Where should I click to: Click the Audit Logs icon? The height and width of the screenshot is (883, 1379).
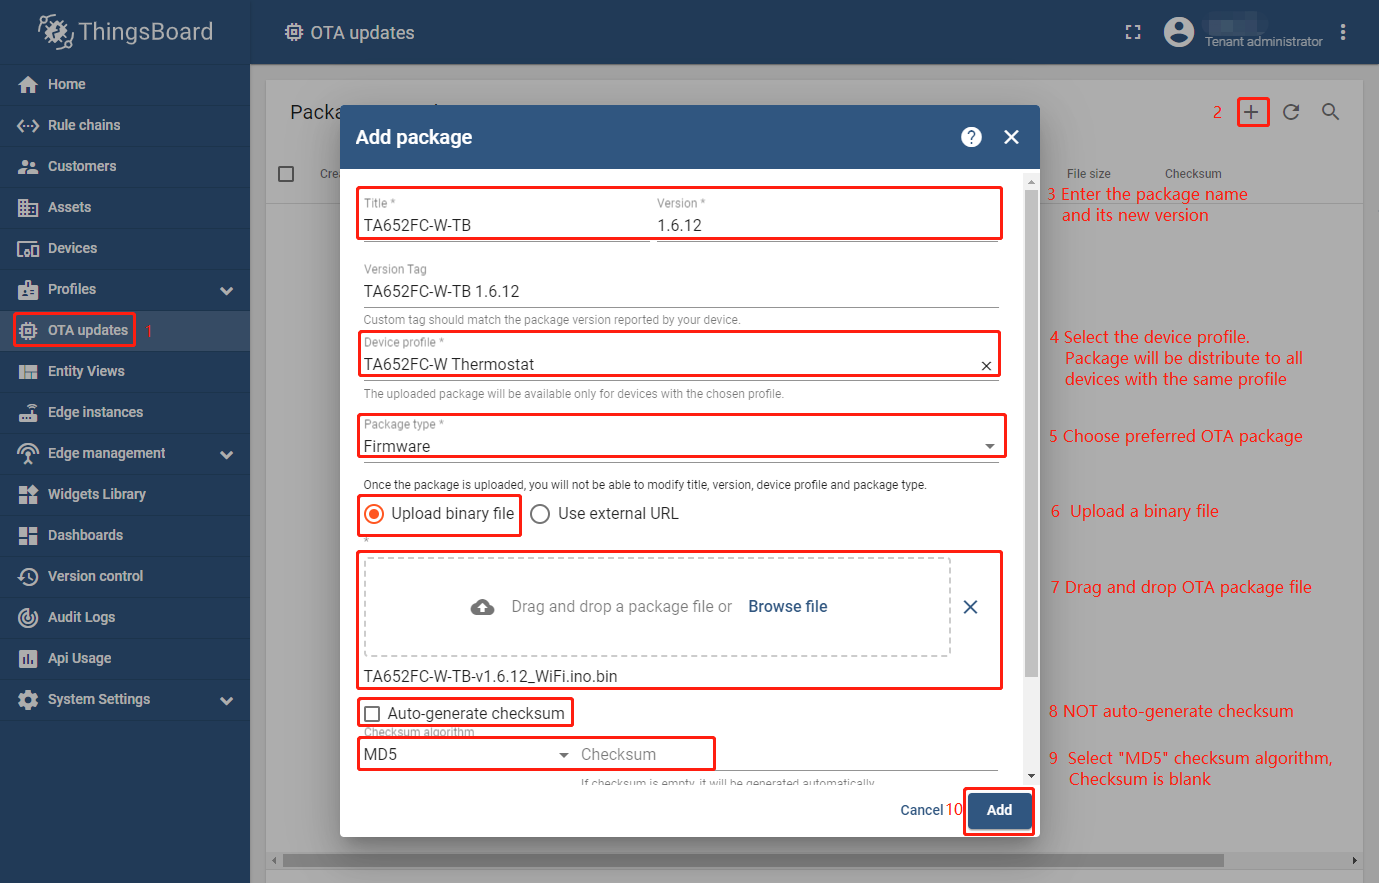28,617
